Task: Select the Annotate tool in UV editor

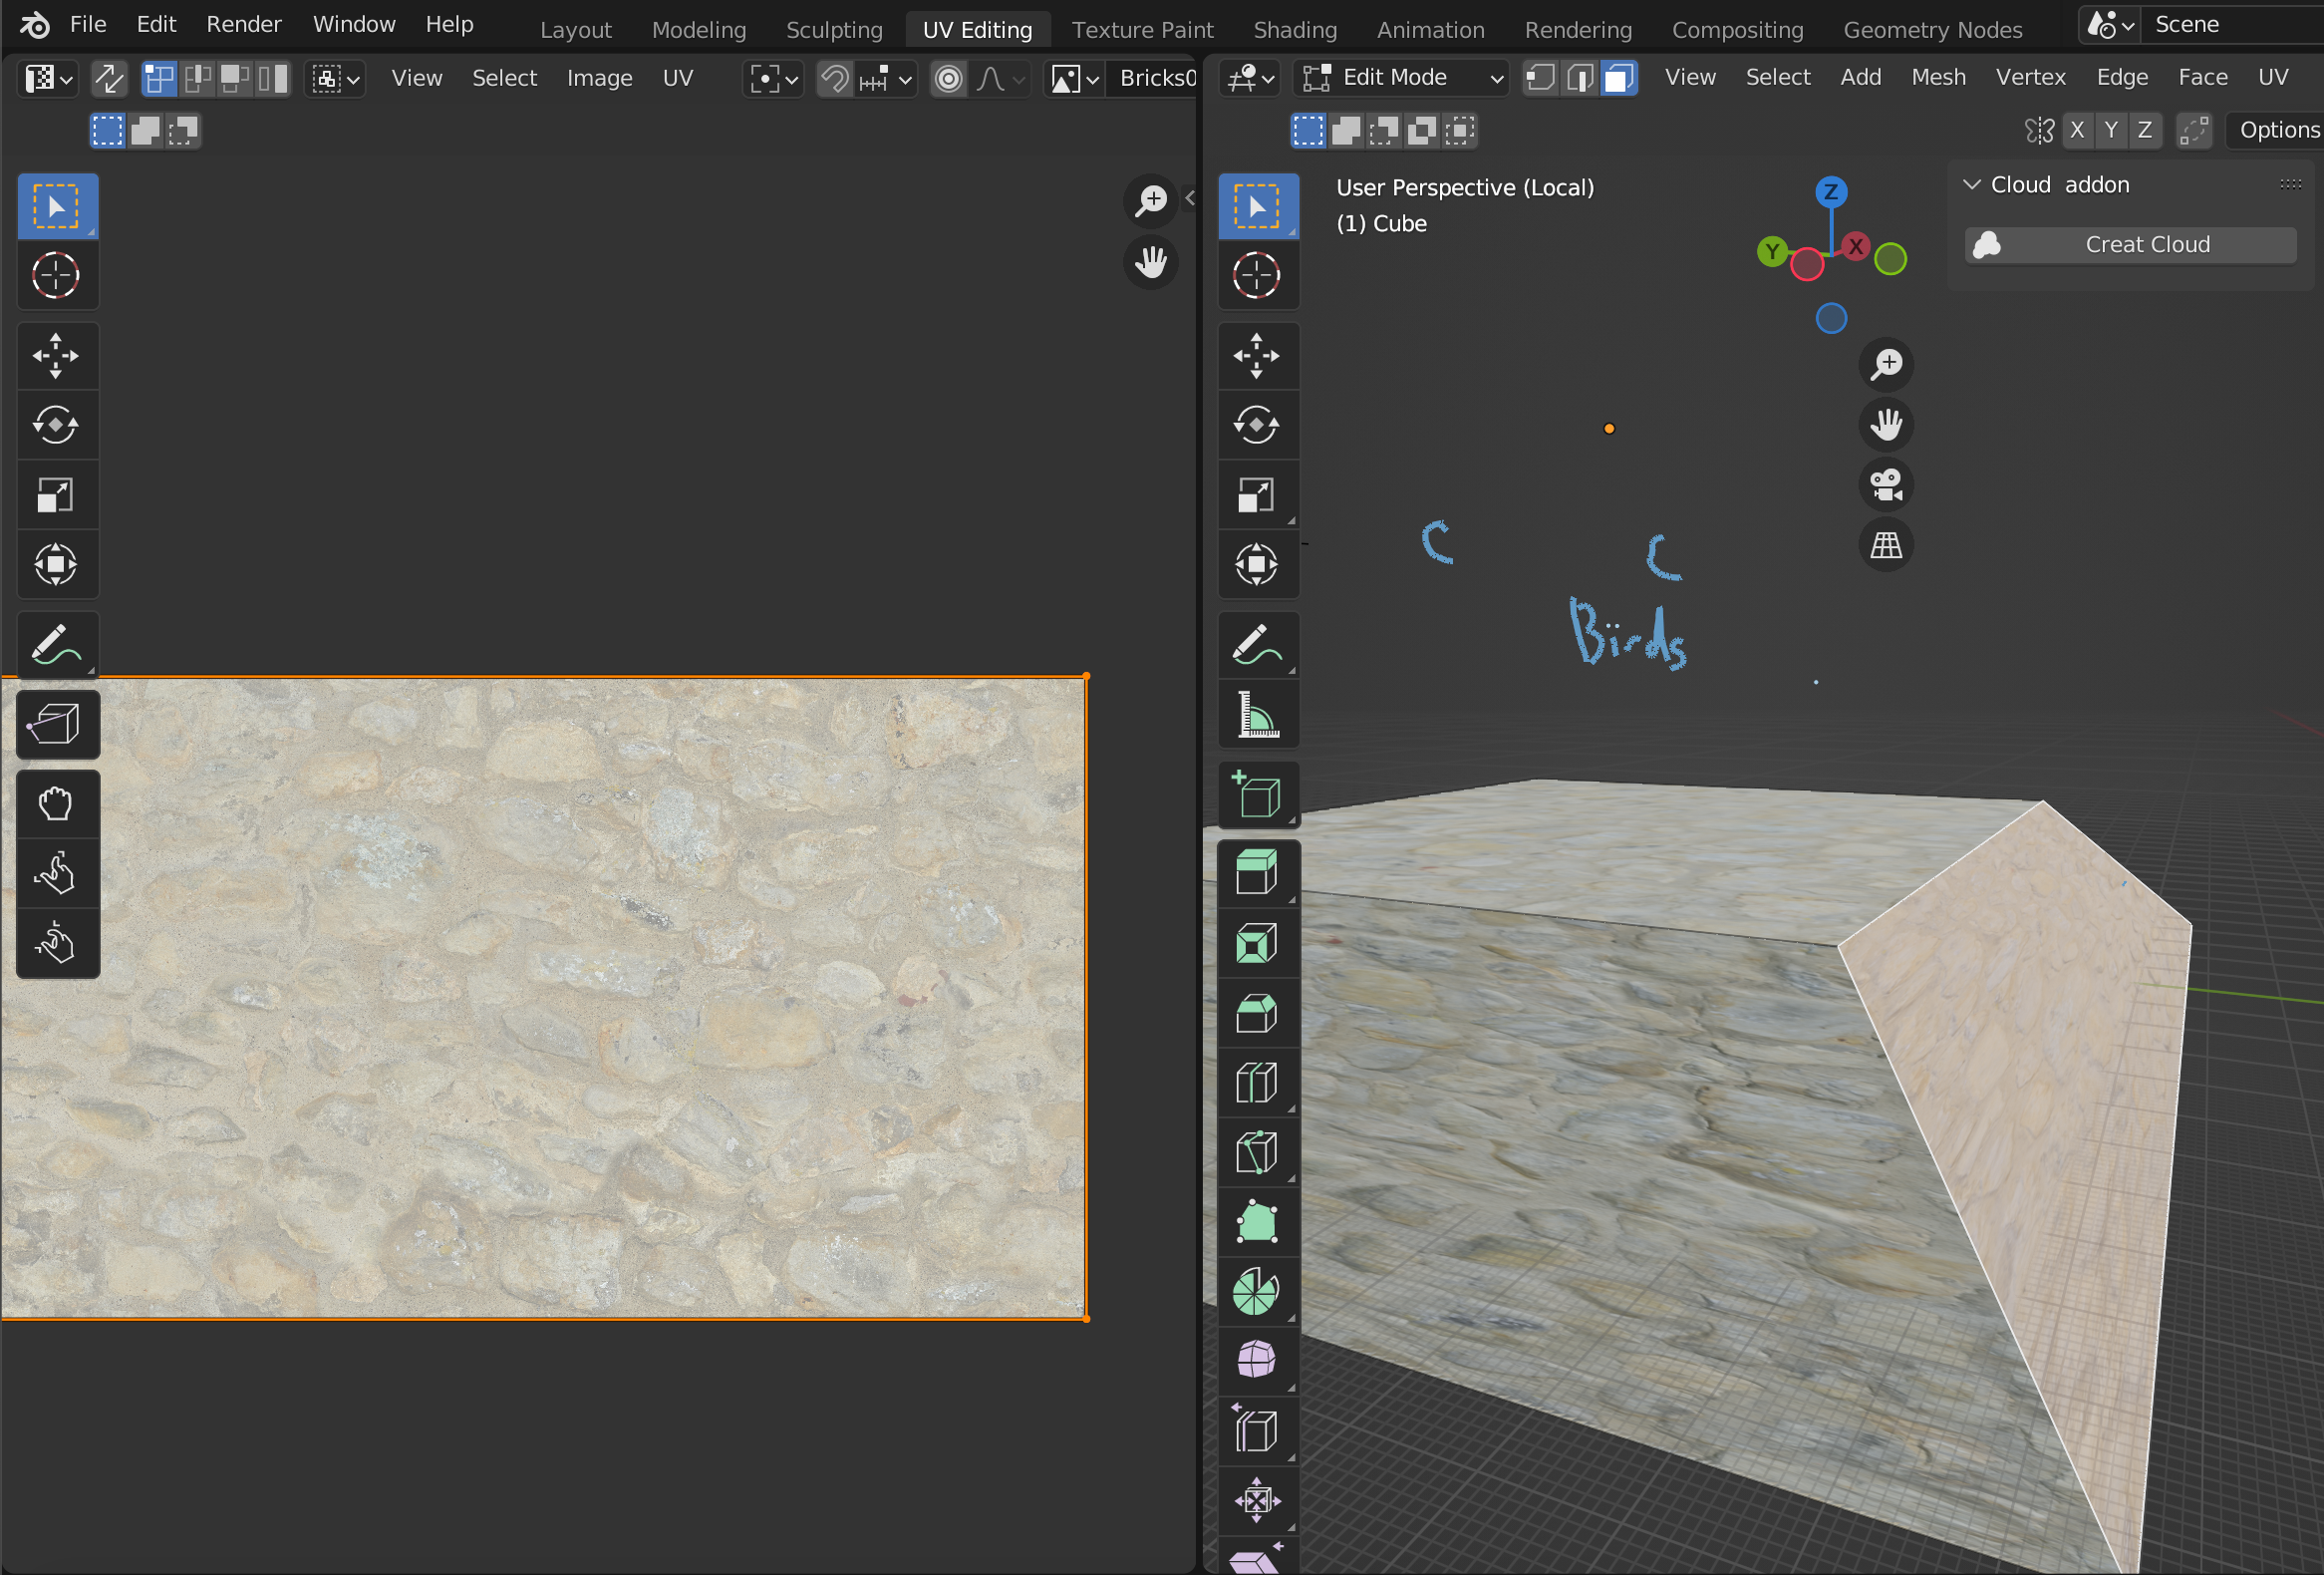Action: [x=57, y=645]
